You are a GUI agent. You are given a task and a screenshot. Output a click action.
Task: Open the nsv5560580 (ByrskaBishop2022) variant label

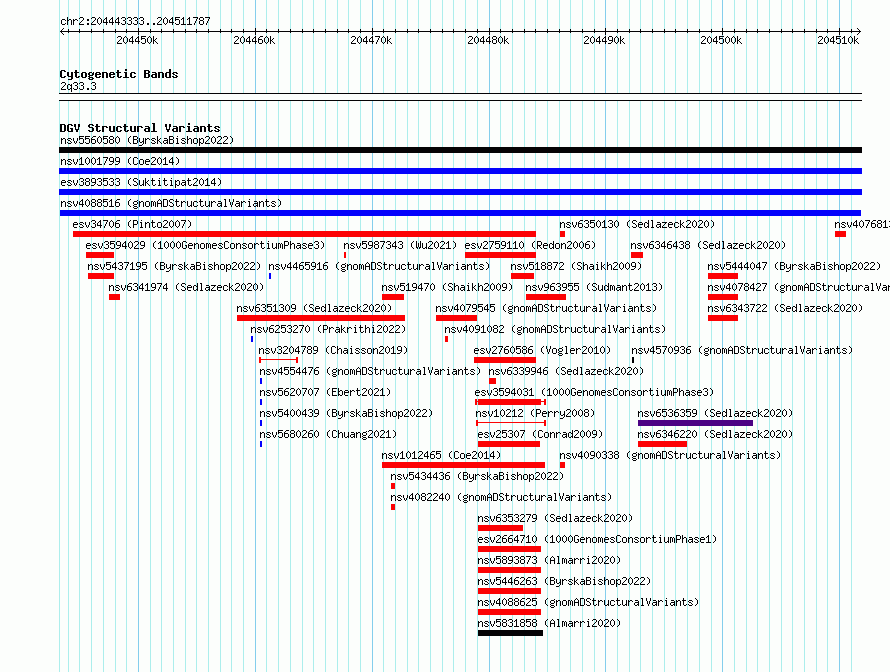pos(147,140)
